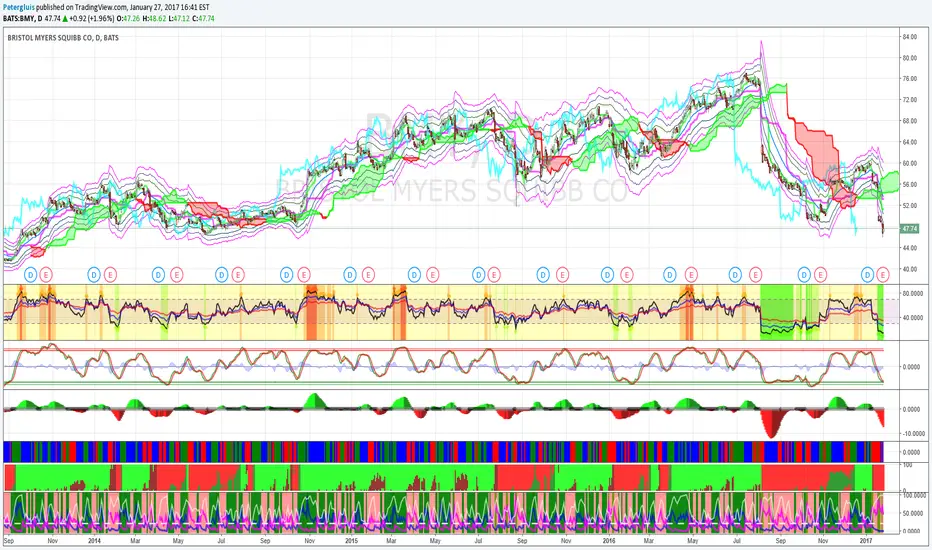Click the dividend D marker for April 2014
This screenshot has width=932, height=550.
pyautogui.click(x=158, y=275)
